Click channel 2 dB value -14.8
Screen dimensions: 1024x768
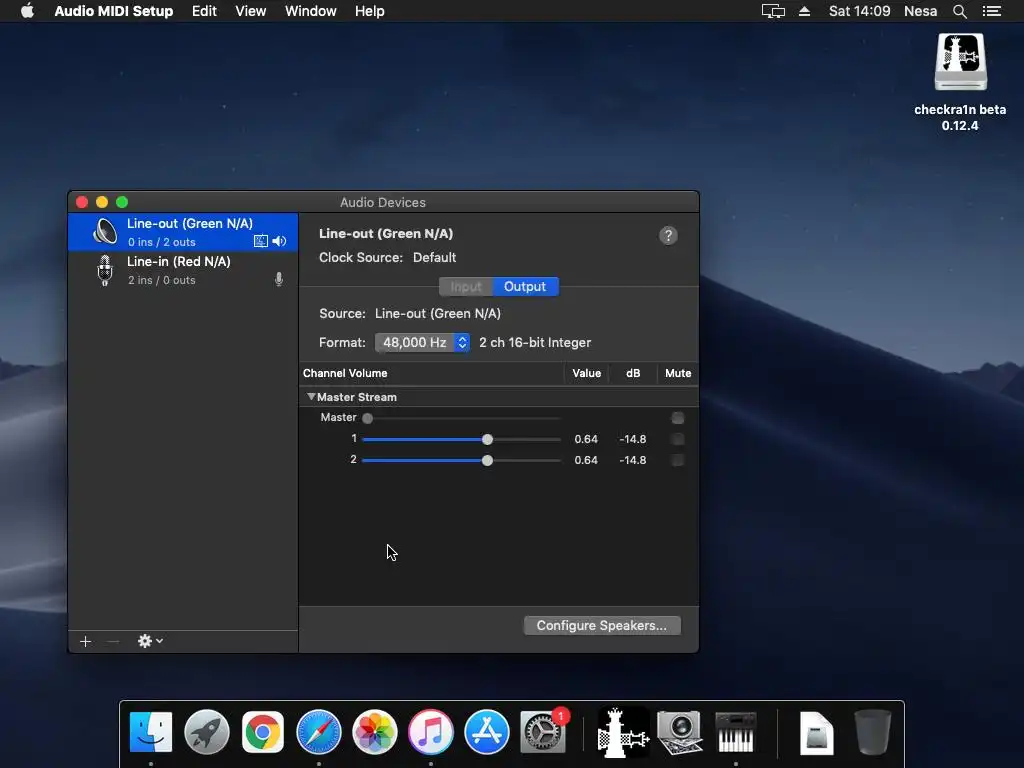click(633, 460)
